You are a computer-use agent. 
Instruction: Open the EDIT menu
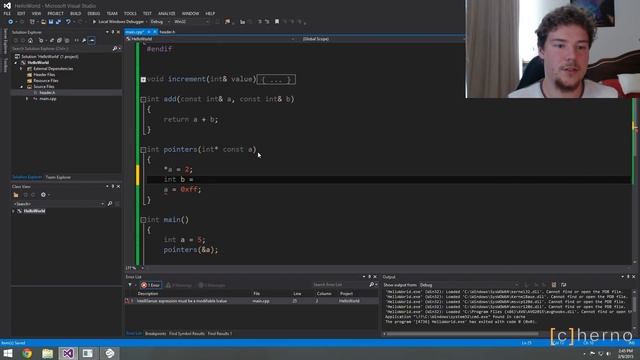pos(21,13)
